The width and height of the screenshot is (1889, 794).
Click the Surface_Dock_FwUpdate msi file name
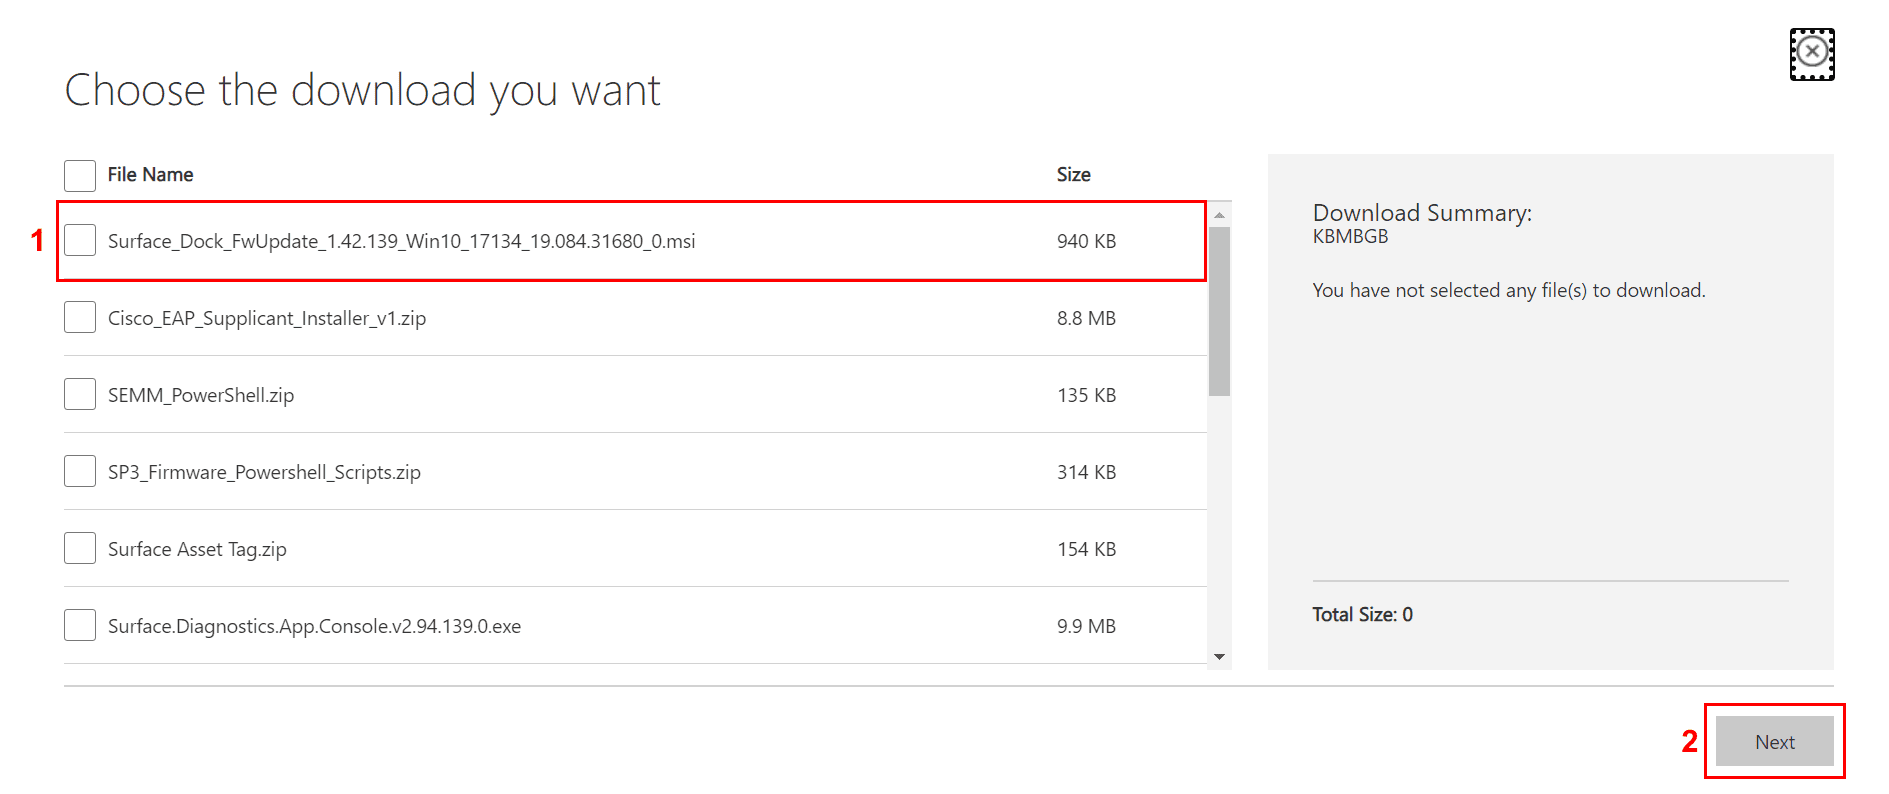[x=401, y=241]
